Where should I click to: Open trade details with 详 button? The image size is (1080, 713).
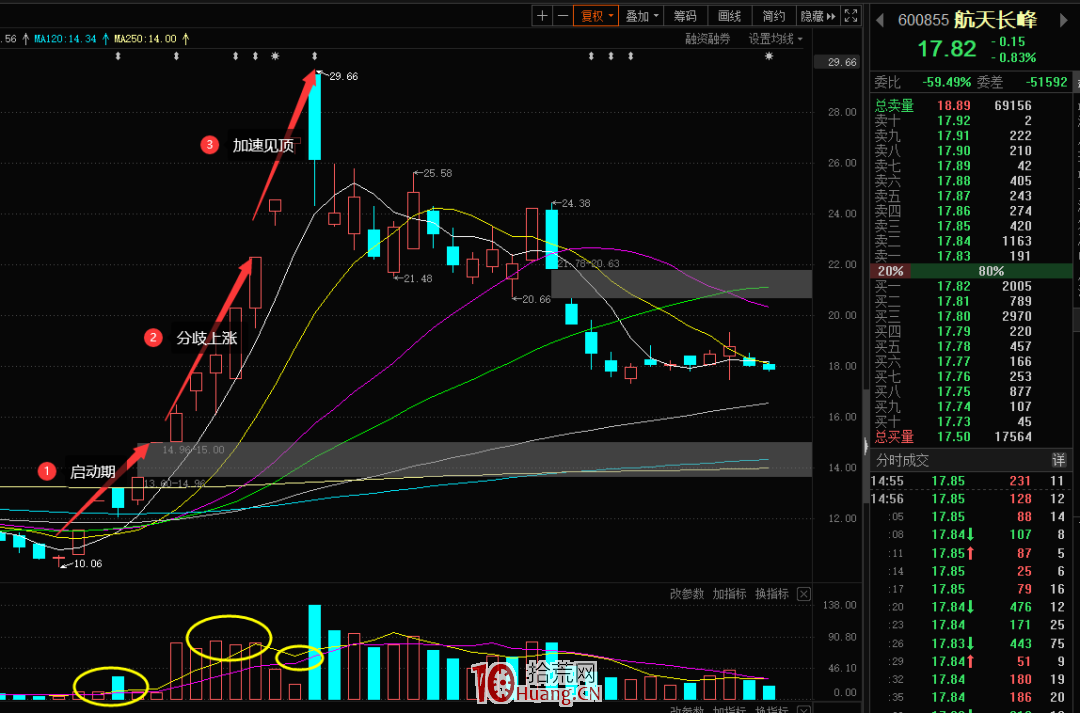click(1059, 460)
